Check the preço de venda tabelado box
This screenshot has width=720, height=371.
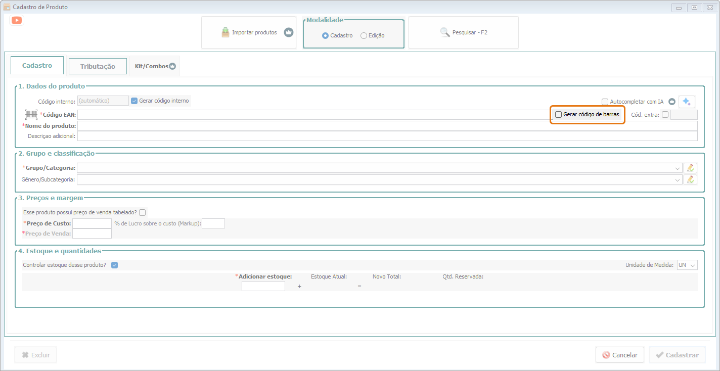point(143,213)
